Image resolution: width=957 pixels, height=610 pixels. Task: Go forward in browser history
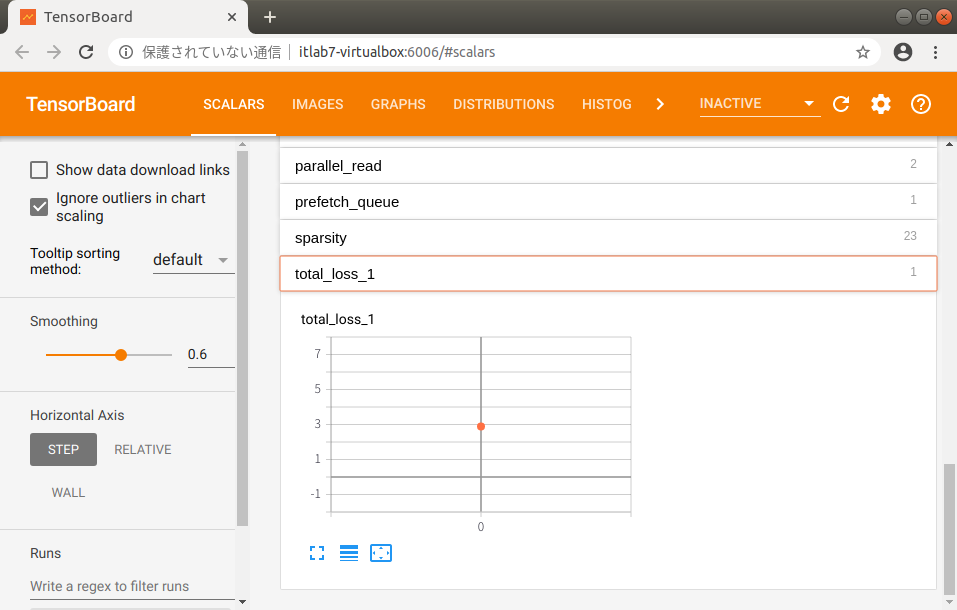point(54,53)
